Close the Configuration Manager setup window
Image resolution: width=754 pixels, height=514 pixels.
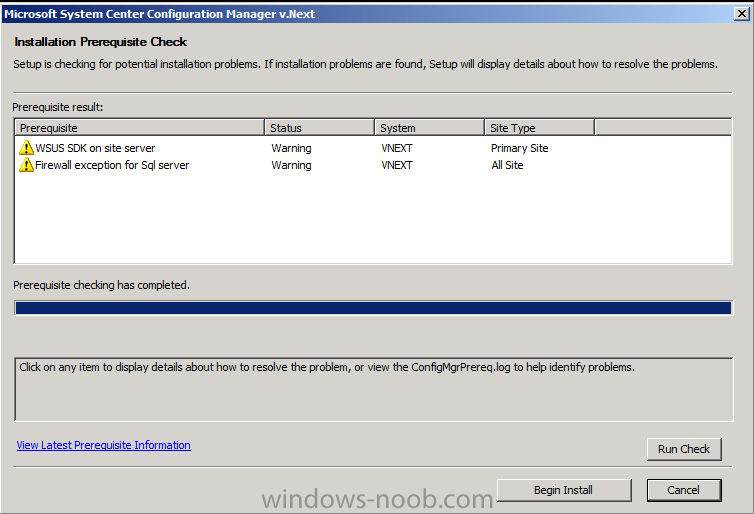point(742,13)
